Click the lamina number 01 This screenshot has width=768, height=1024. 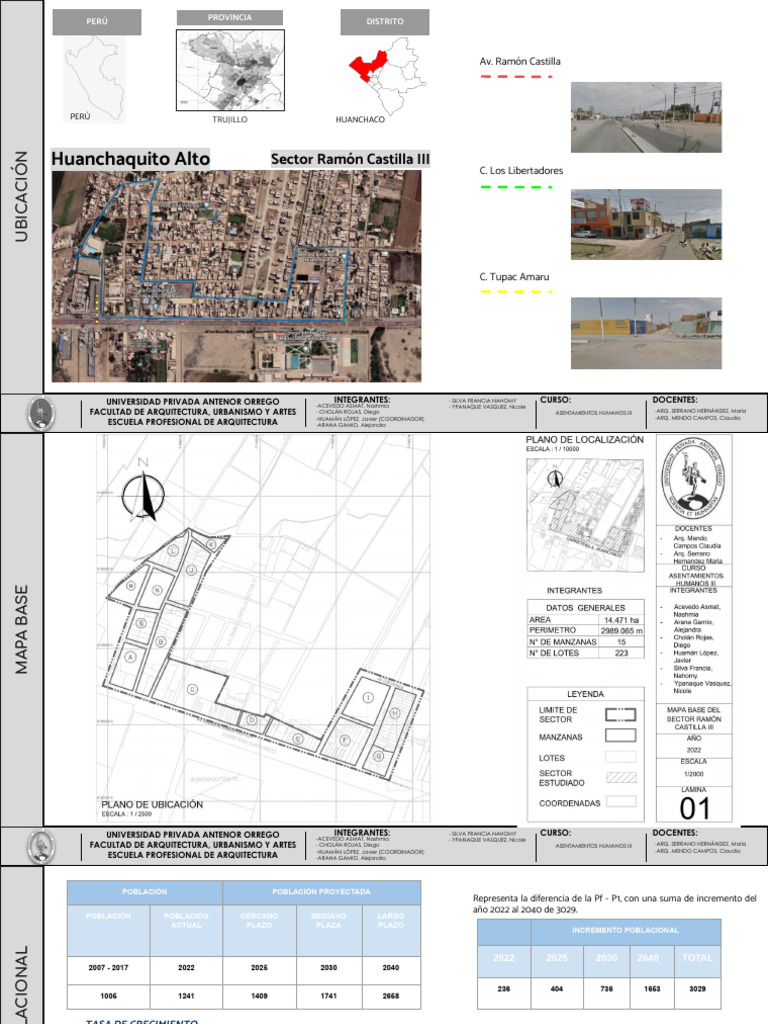(694, 808)
